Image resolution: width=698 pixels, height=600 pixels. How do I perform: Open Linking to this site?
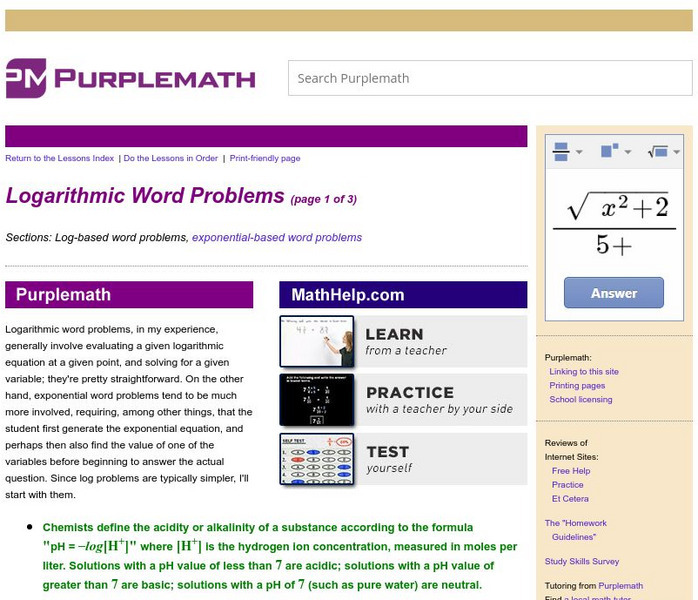coord(584,371)
